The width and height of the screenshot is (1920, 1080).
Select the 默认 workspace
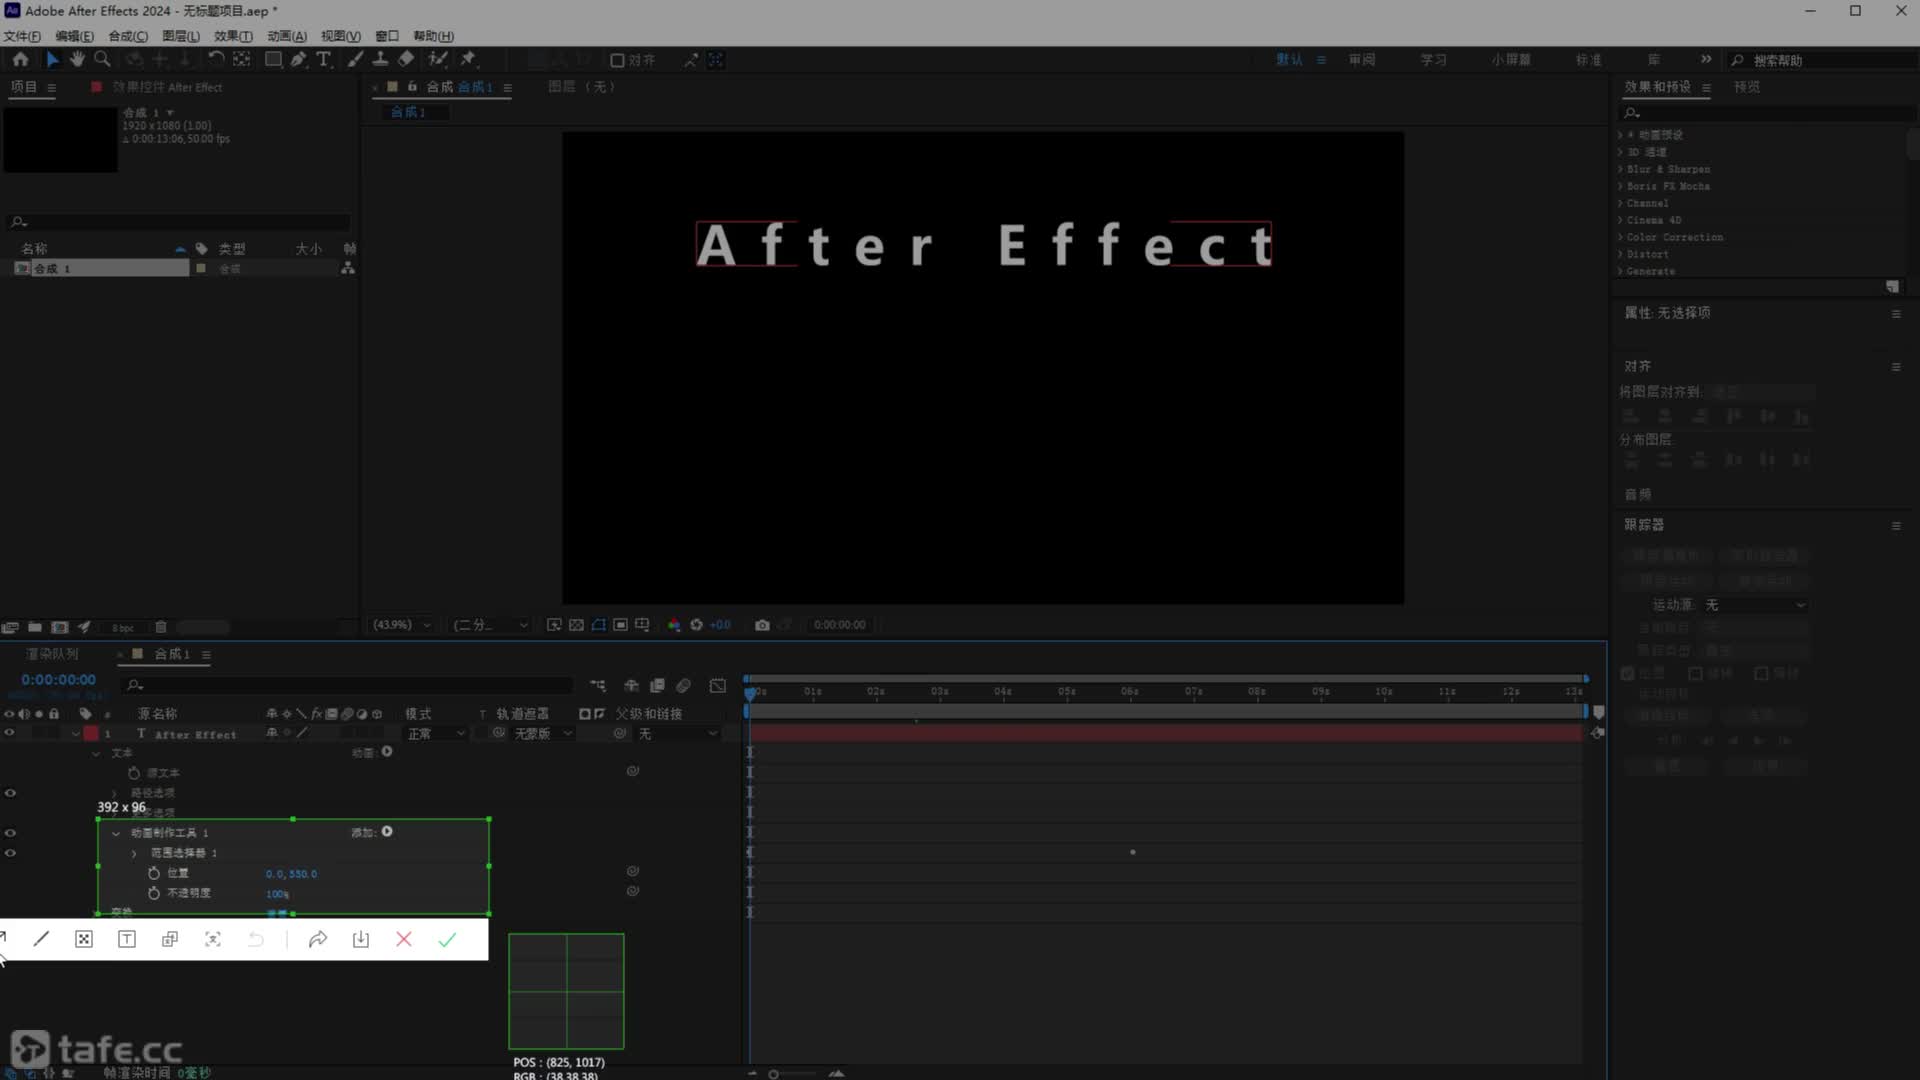(1289, 60)
